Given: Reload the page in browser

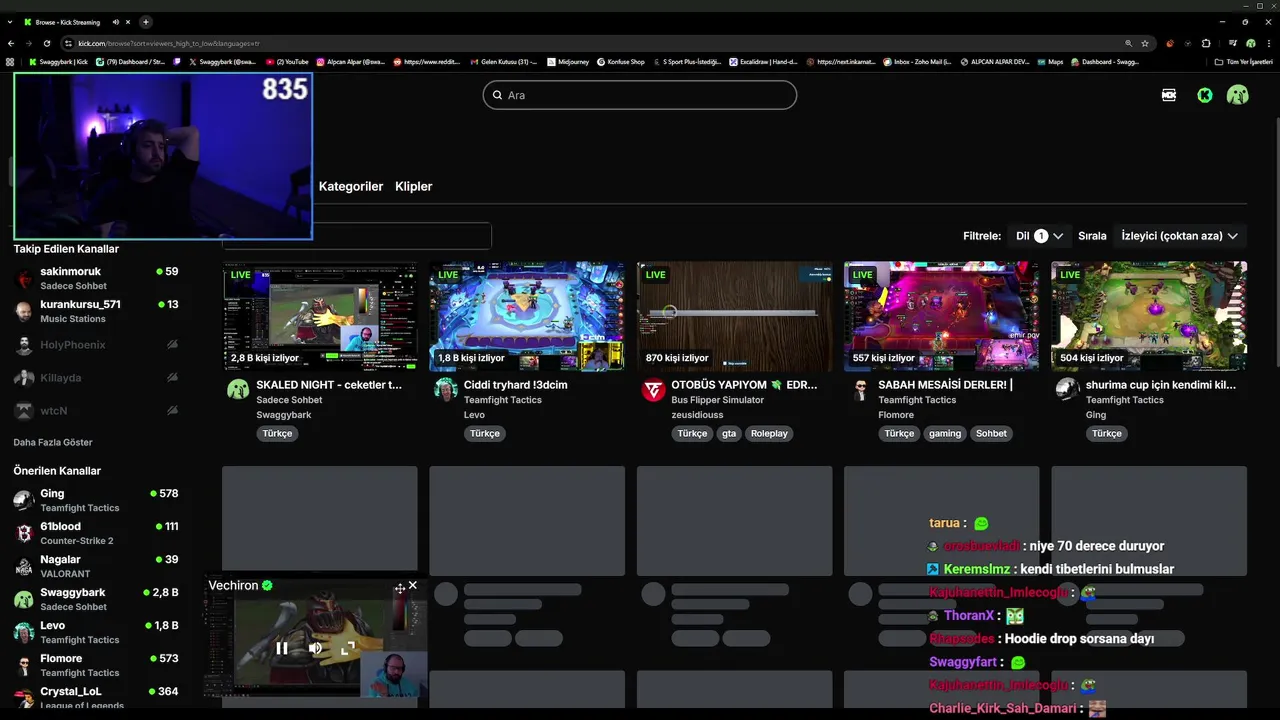Looking at the screenshot, I should (x=46, y=43).
